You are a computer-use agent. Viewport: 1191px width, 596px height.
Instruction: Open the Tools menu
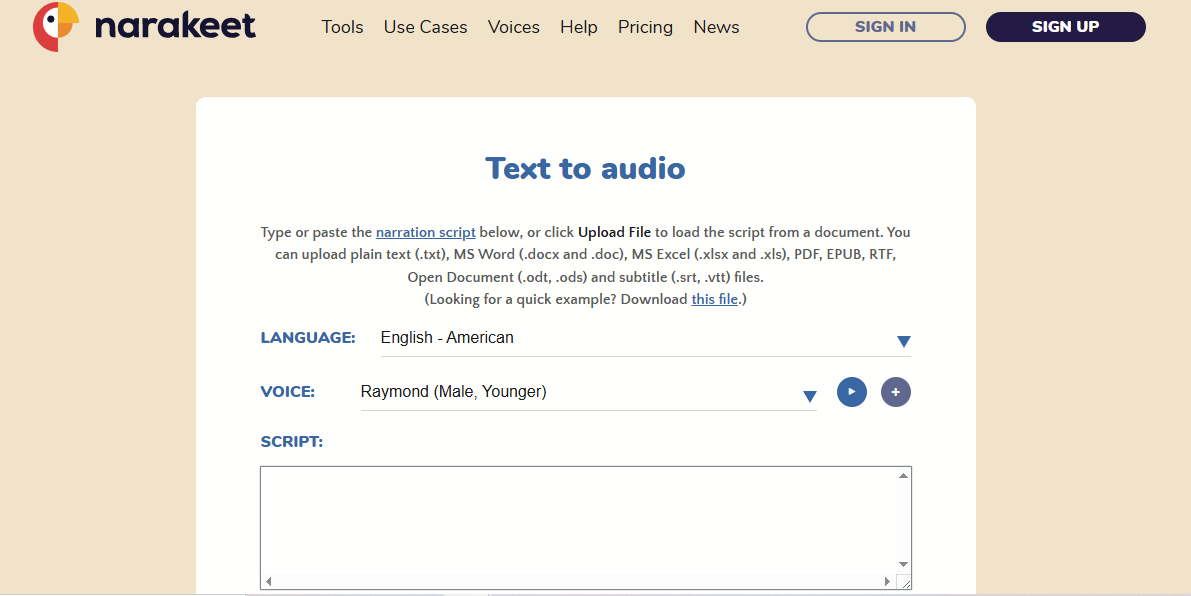pyautogui.click(x=342, y=27)
